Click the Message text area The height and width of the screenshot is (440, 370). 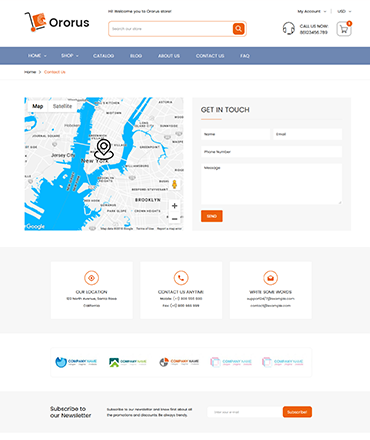(271, 184)
